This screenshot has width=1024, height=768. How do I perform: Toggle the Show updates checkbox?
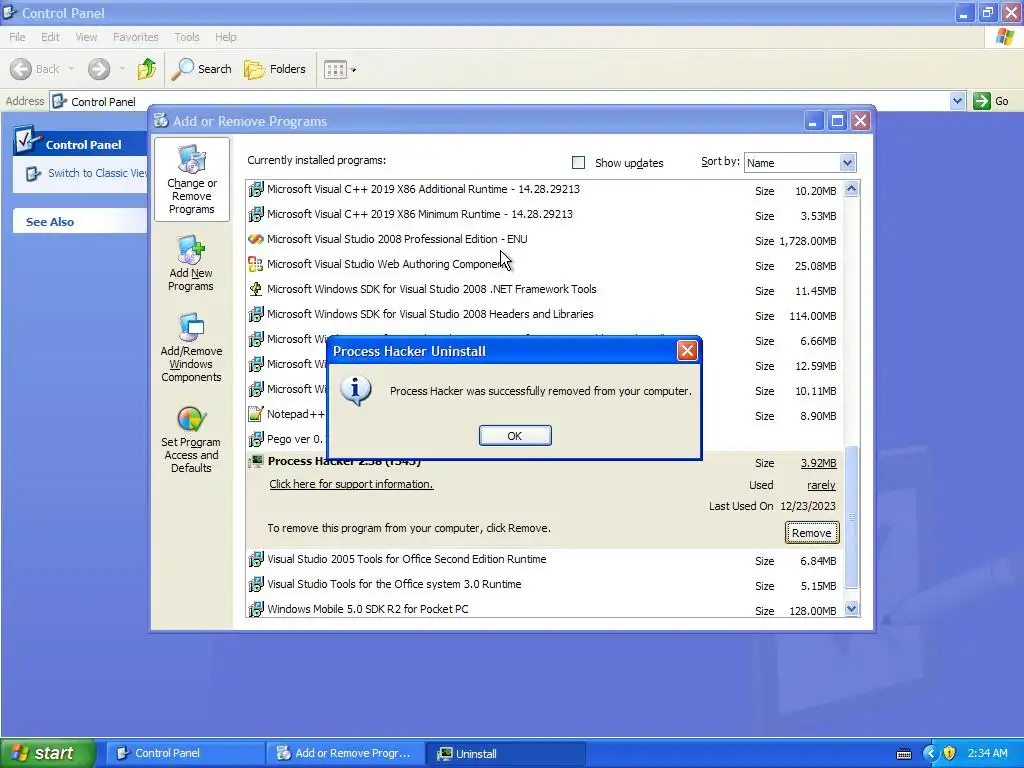(578, 163)
